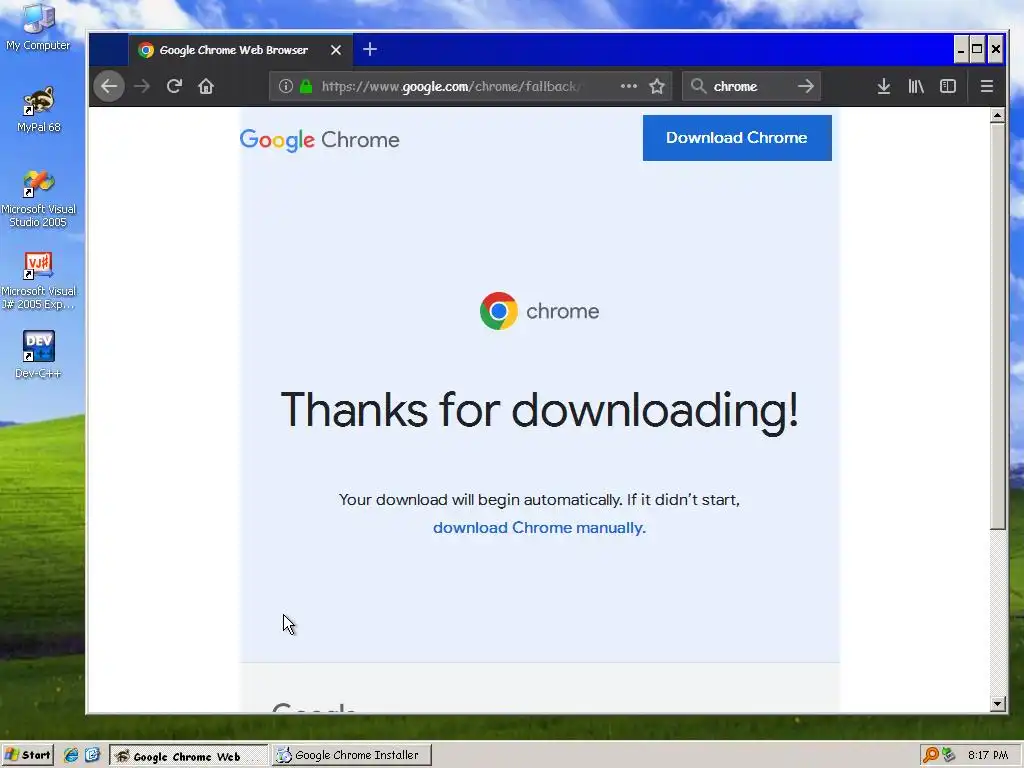Open page actions three-dot menu
1024x768 pixels.
pyautogui.click(x=628, y=86)
